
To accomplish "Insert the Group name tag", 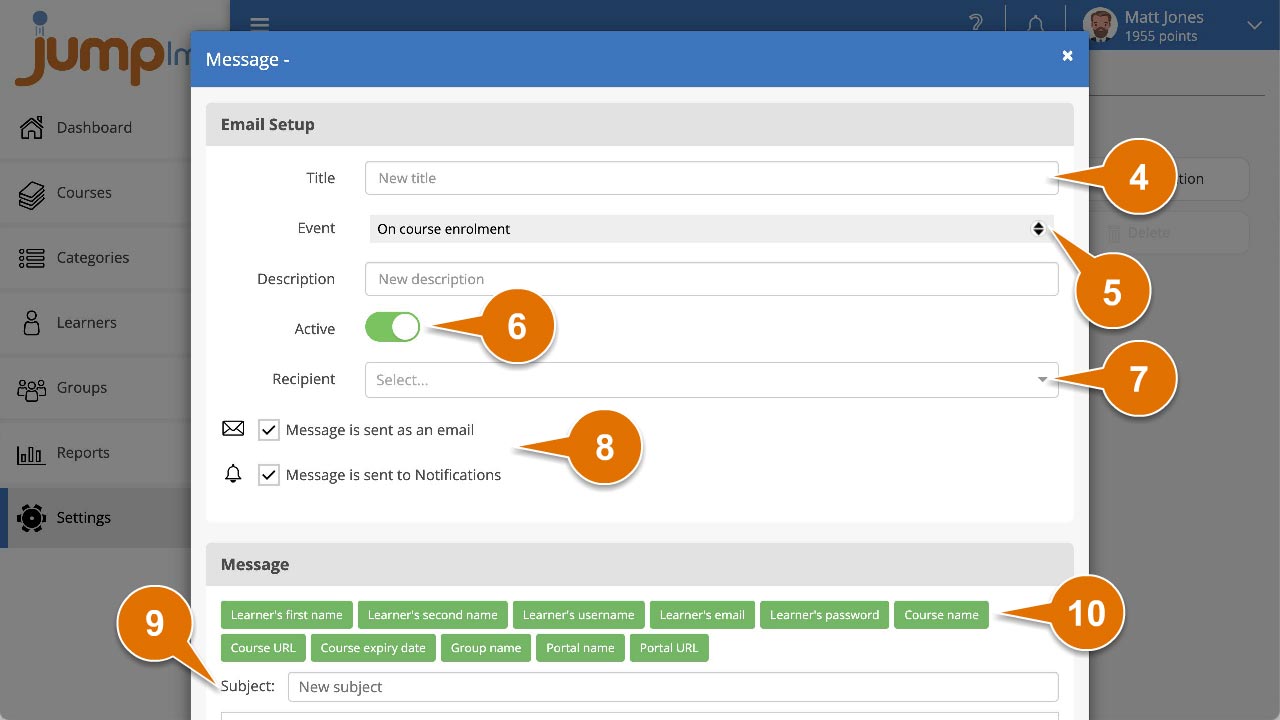I will coord(486,648).
